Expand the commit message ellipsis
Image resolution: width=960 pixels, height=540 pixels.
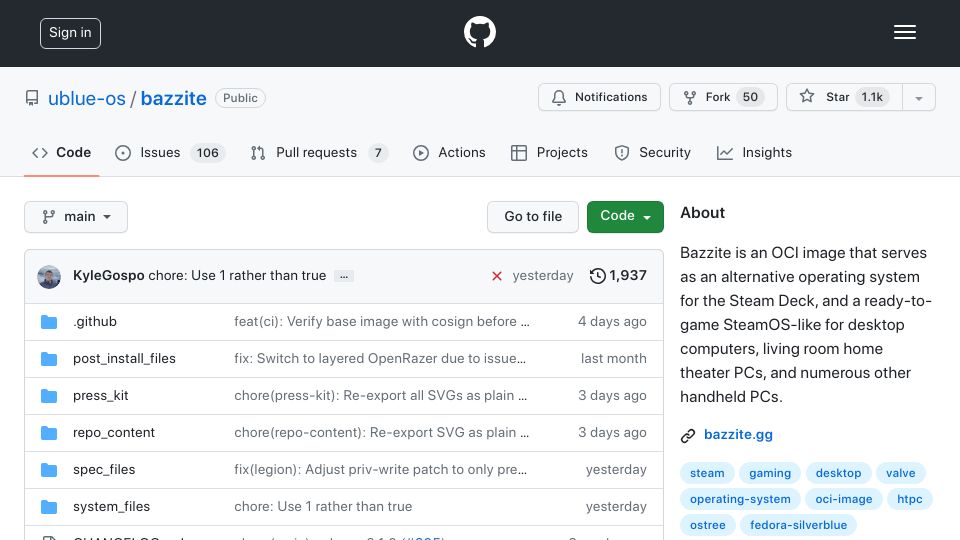click(344, 276)
